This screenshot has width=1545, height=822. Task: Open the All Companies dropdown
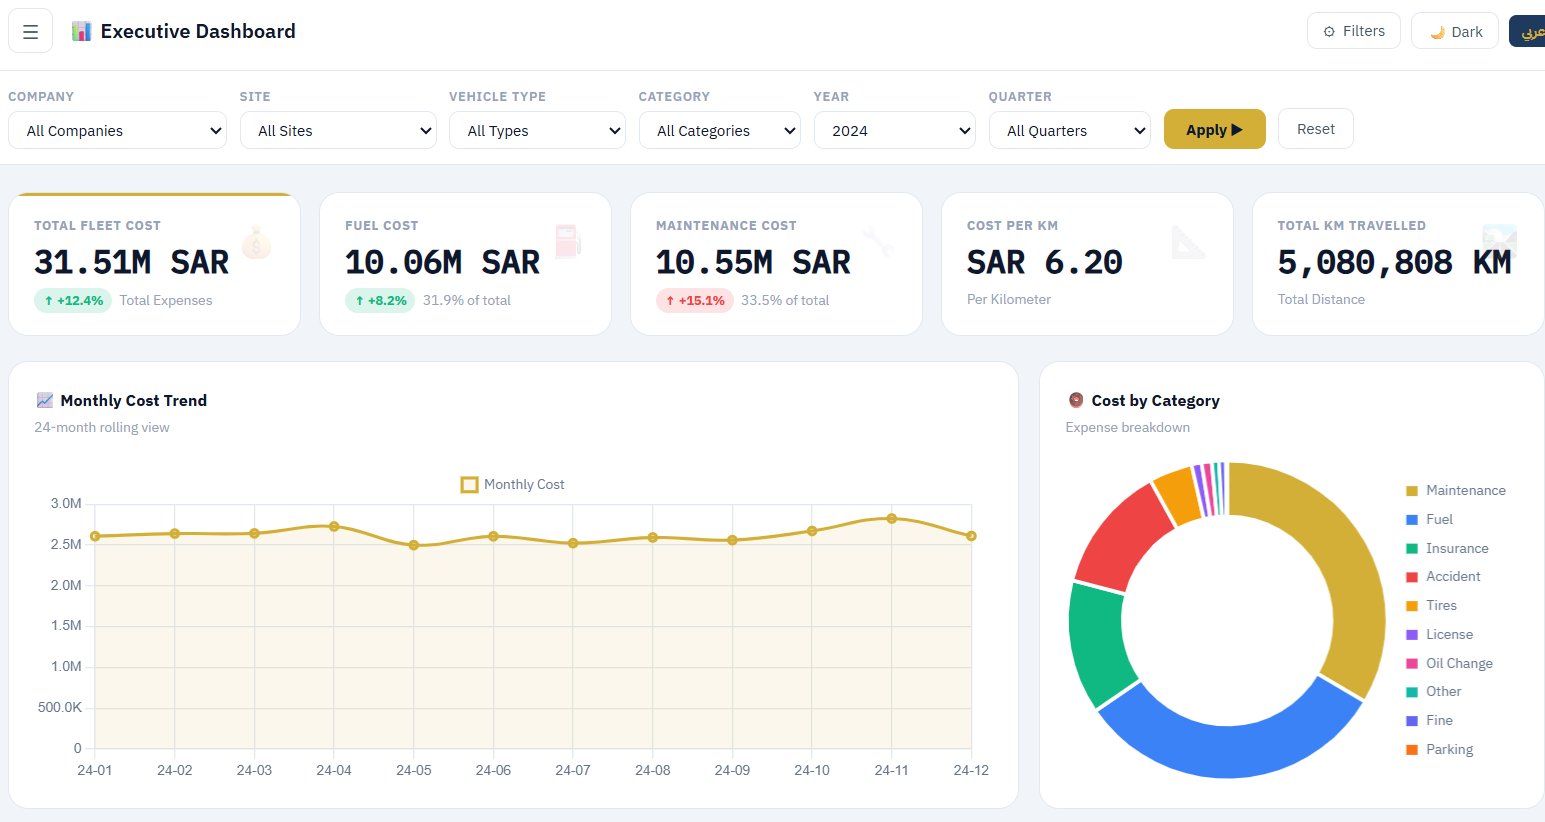click(x=118, y=130)
